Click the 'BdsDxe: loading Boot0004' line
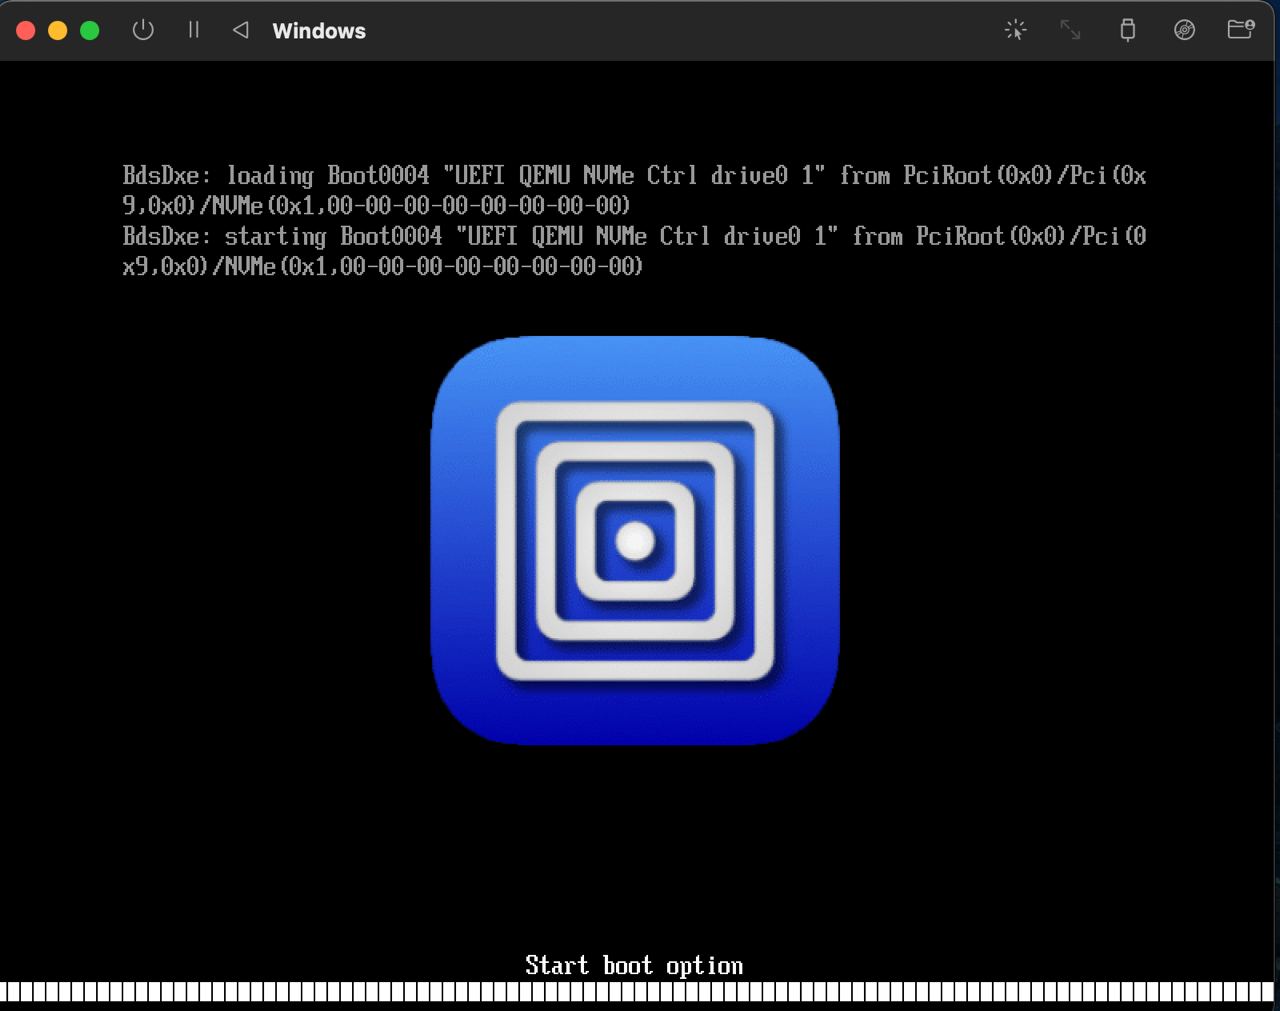Screen dimensions: 1280x1011 (x=634, y=190)
